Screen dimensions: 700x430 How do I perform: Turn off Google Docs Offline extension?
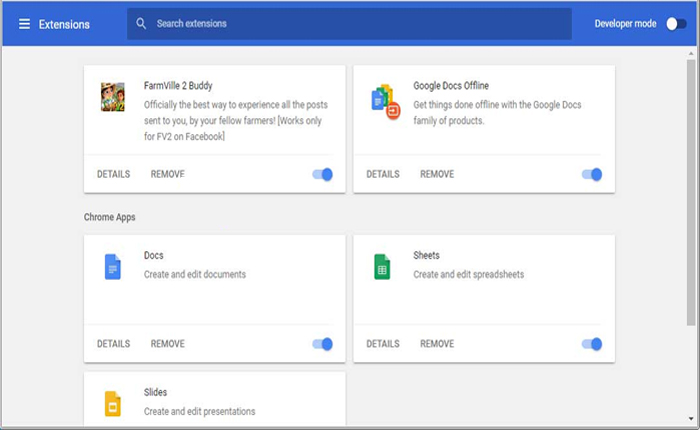pyautogui.click(x=591, y=175)
